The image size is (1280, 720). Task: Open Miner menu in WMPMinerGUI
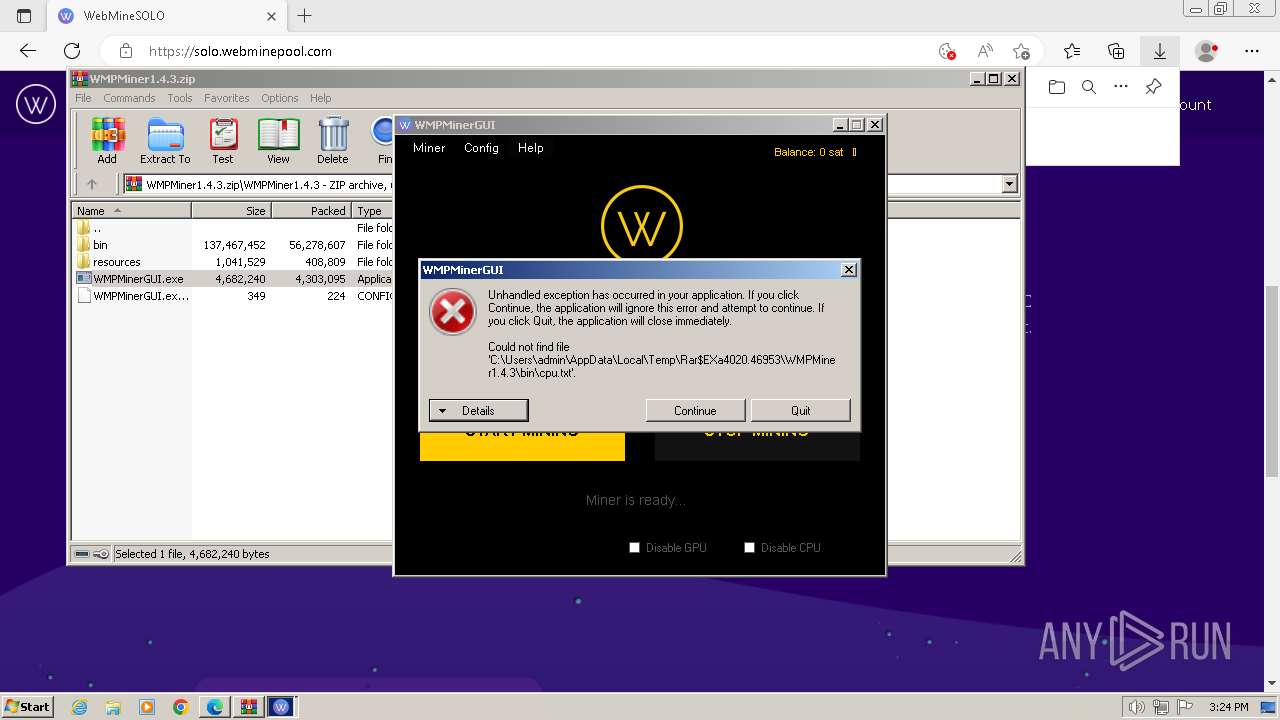point(429,148)
